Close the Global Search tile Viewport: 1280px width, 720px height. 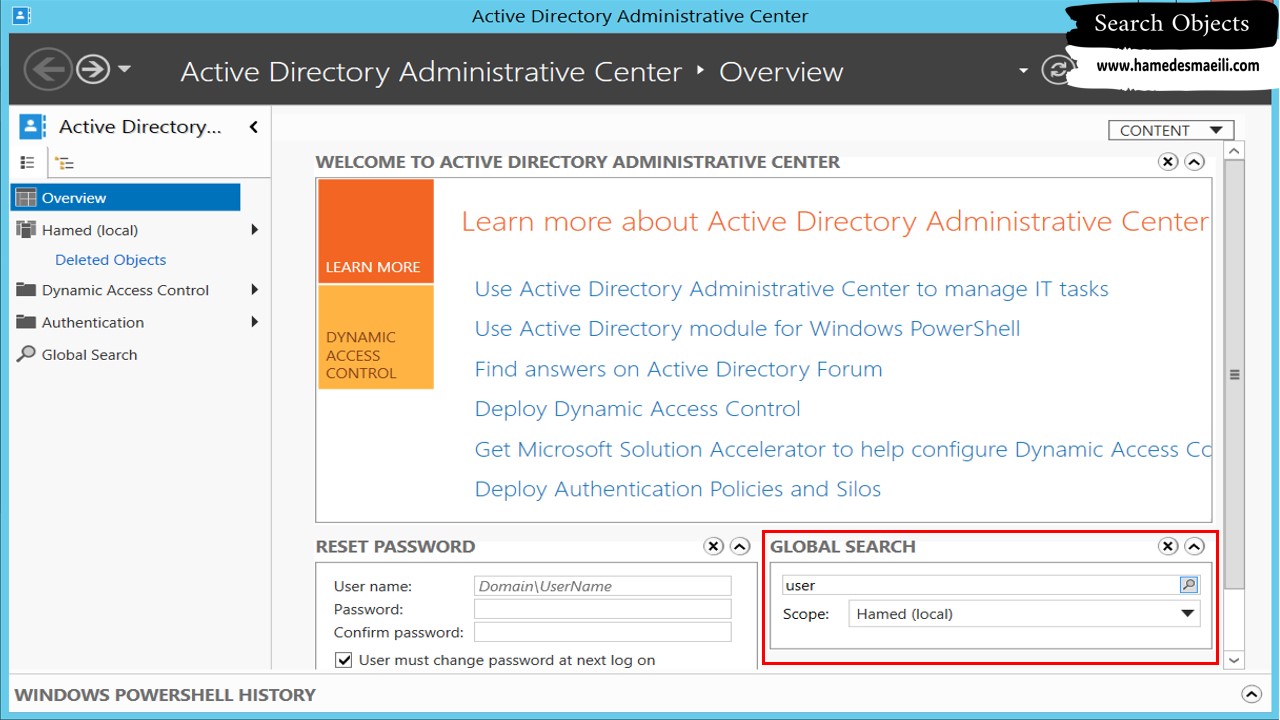(1168, 546)
